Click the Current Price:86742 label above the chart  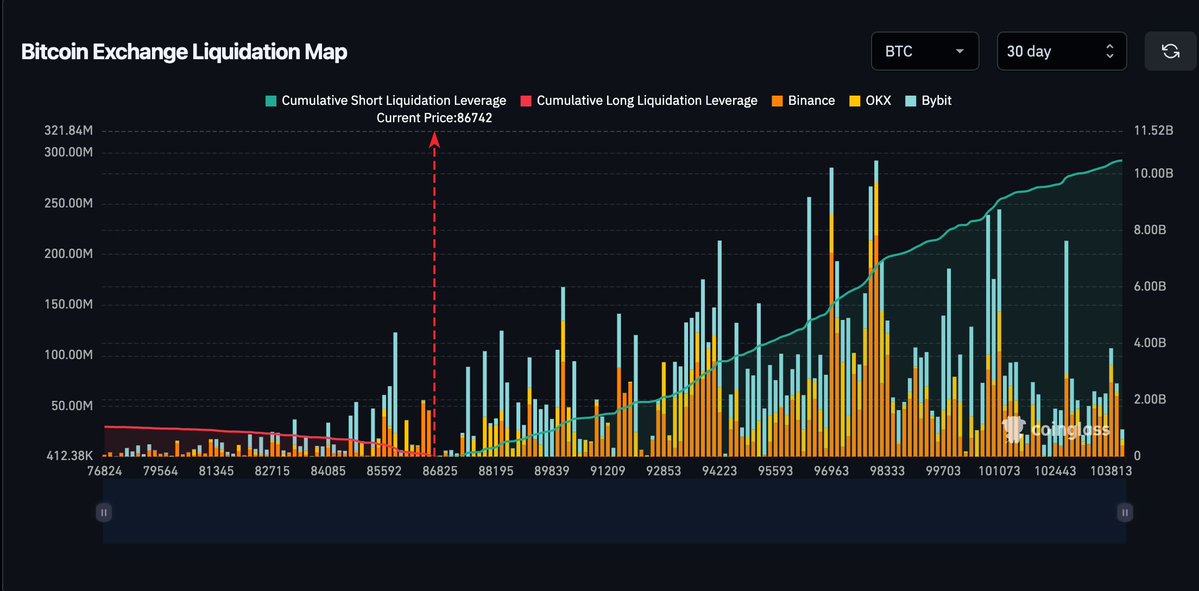click(x=434, y=117)
